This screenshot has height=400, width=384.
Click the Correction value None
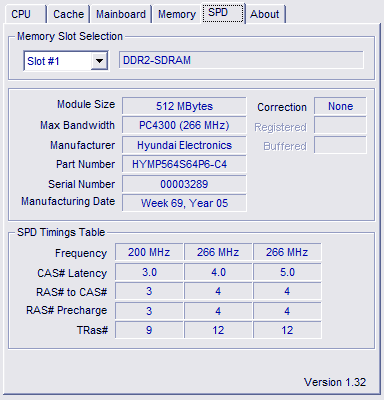[x=340, y=106]
